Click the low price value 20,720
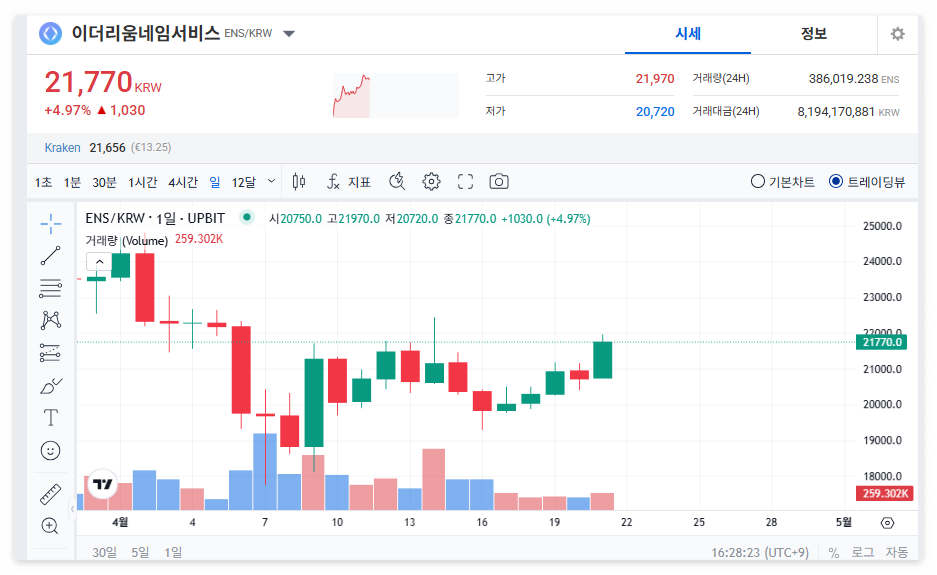The width and height of the screenshot is (937, 575). click(x=654, y=112)
